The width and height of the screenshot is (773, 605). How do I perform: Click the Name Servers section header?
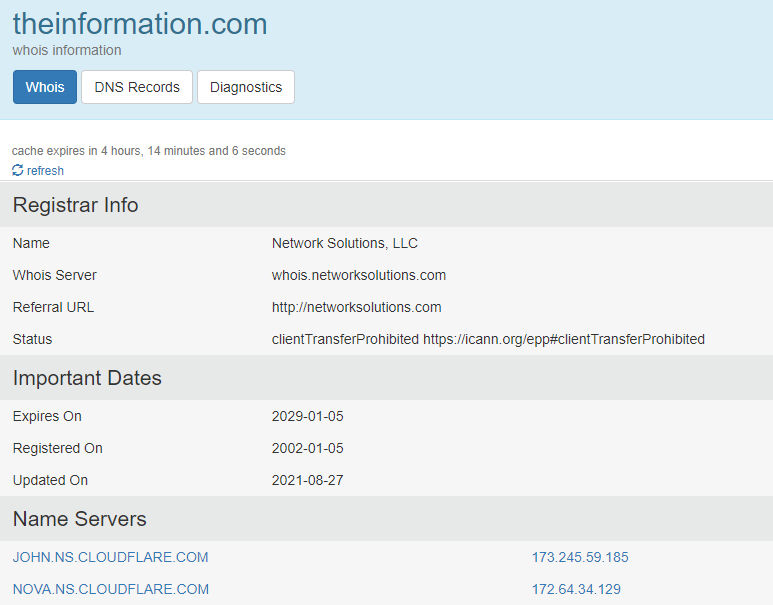(x=79, y=519)
